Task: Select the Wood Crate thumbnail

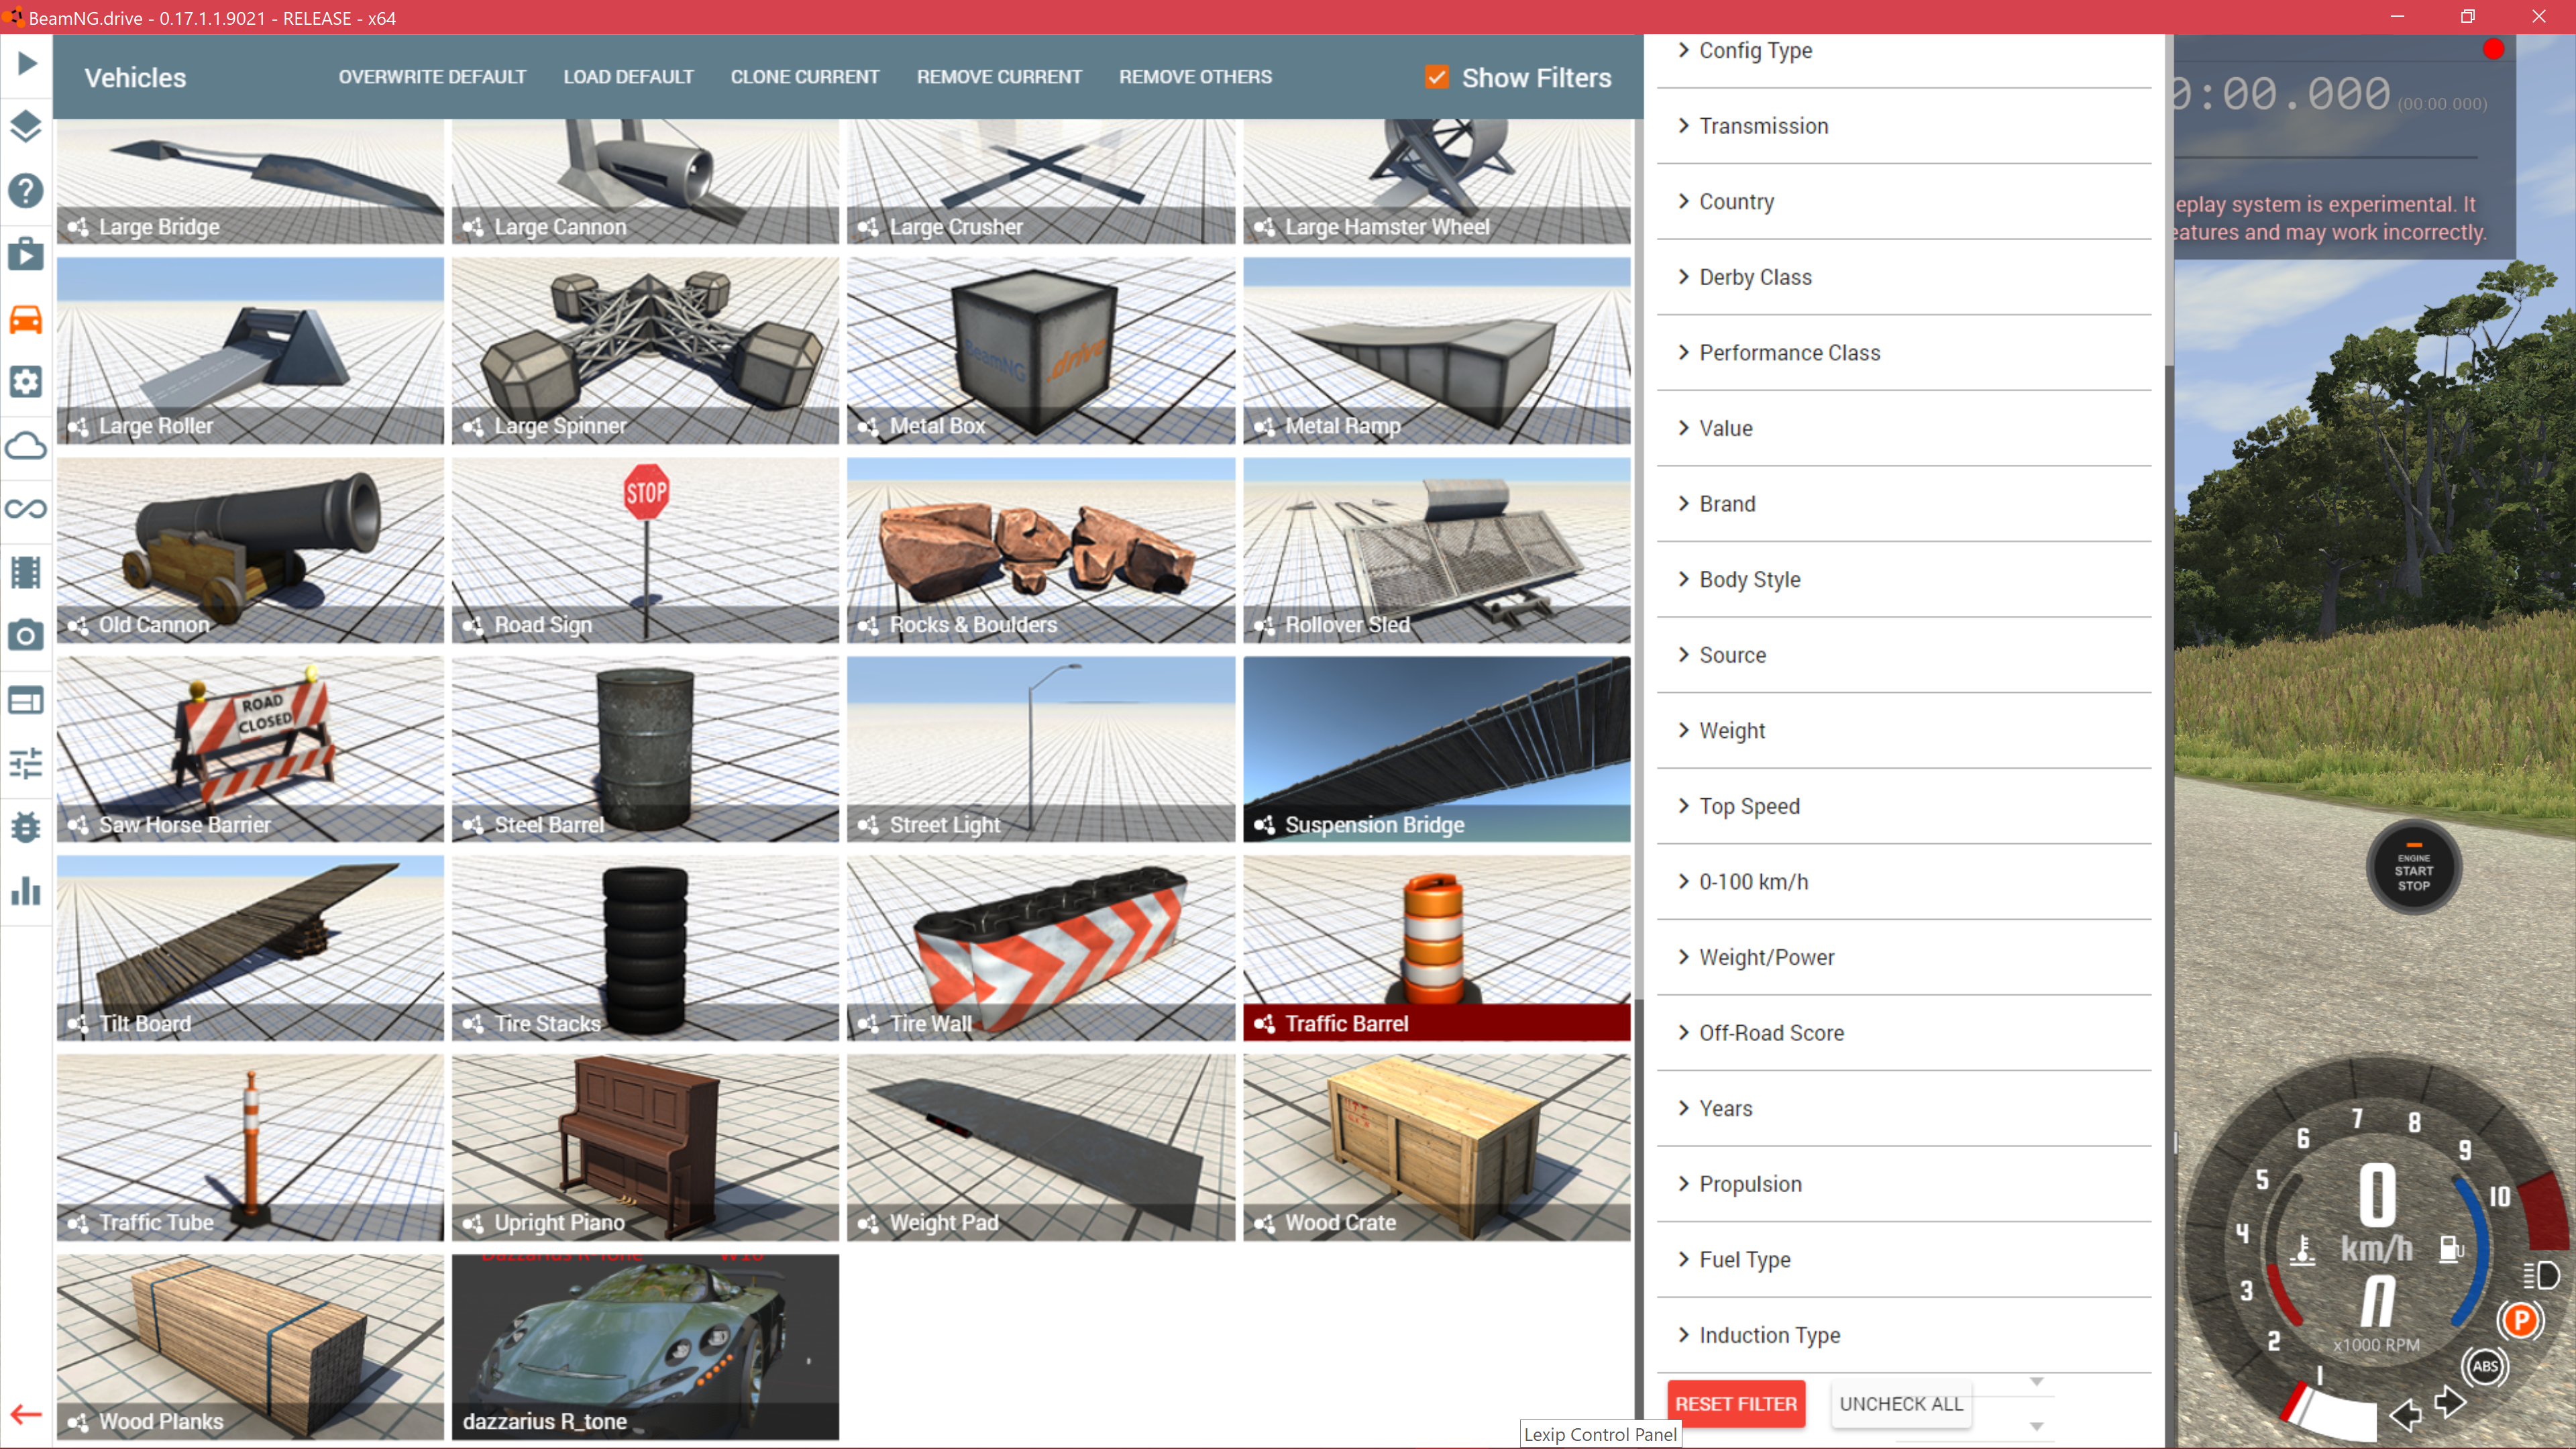Action: 1436,1147
